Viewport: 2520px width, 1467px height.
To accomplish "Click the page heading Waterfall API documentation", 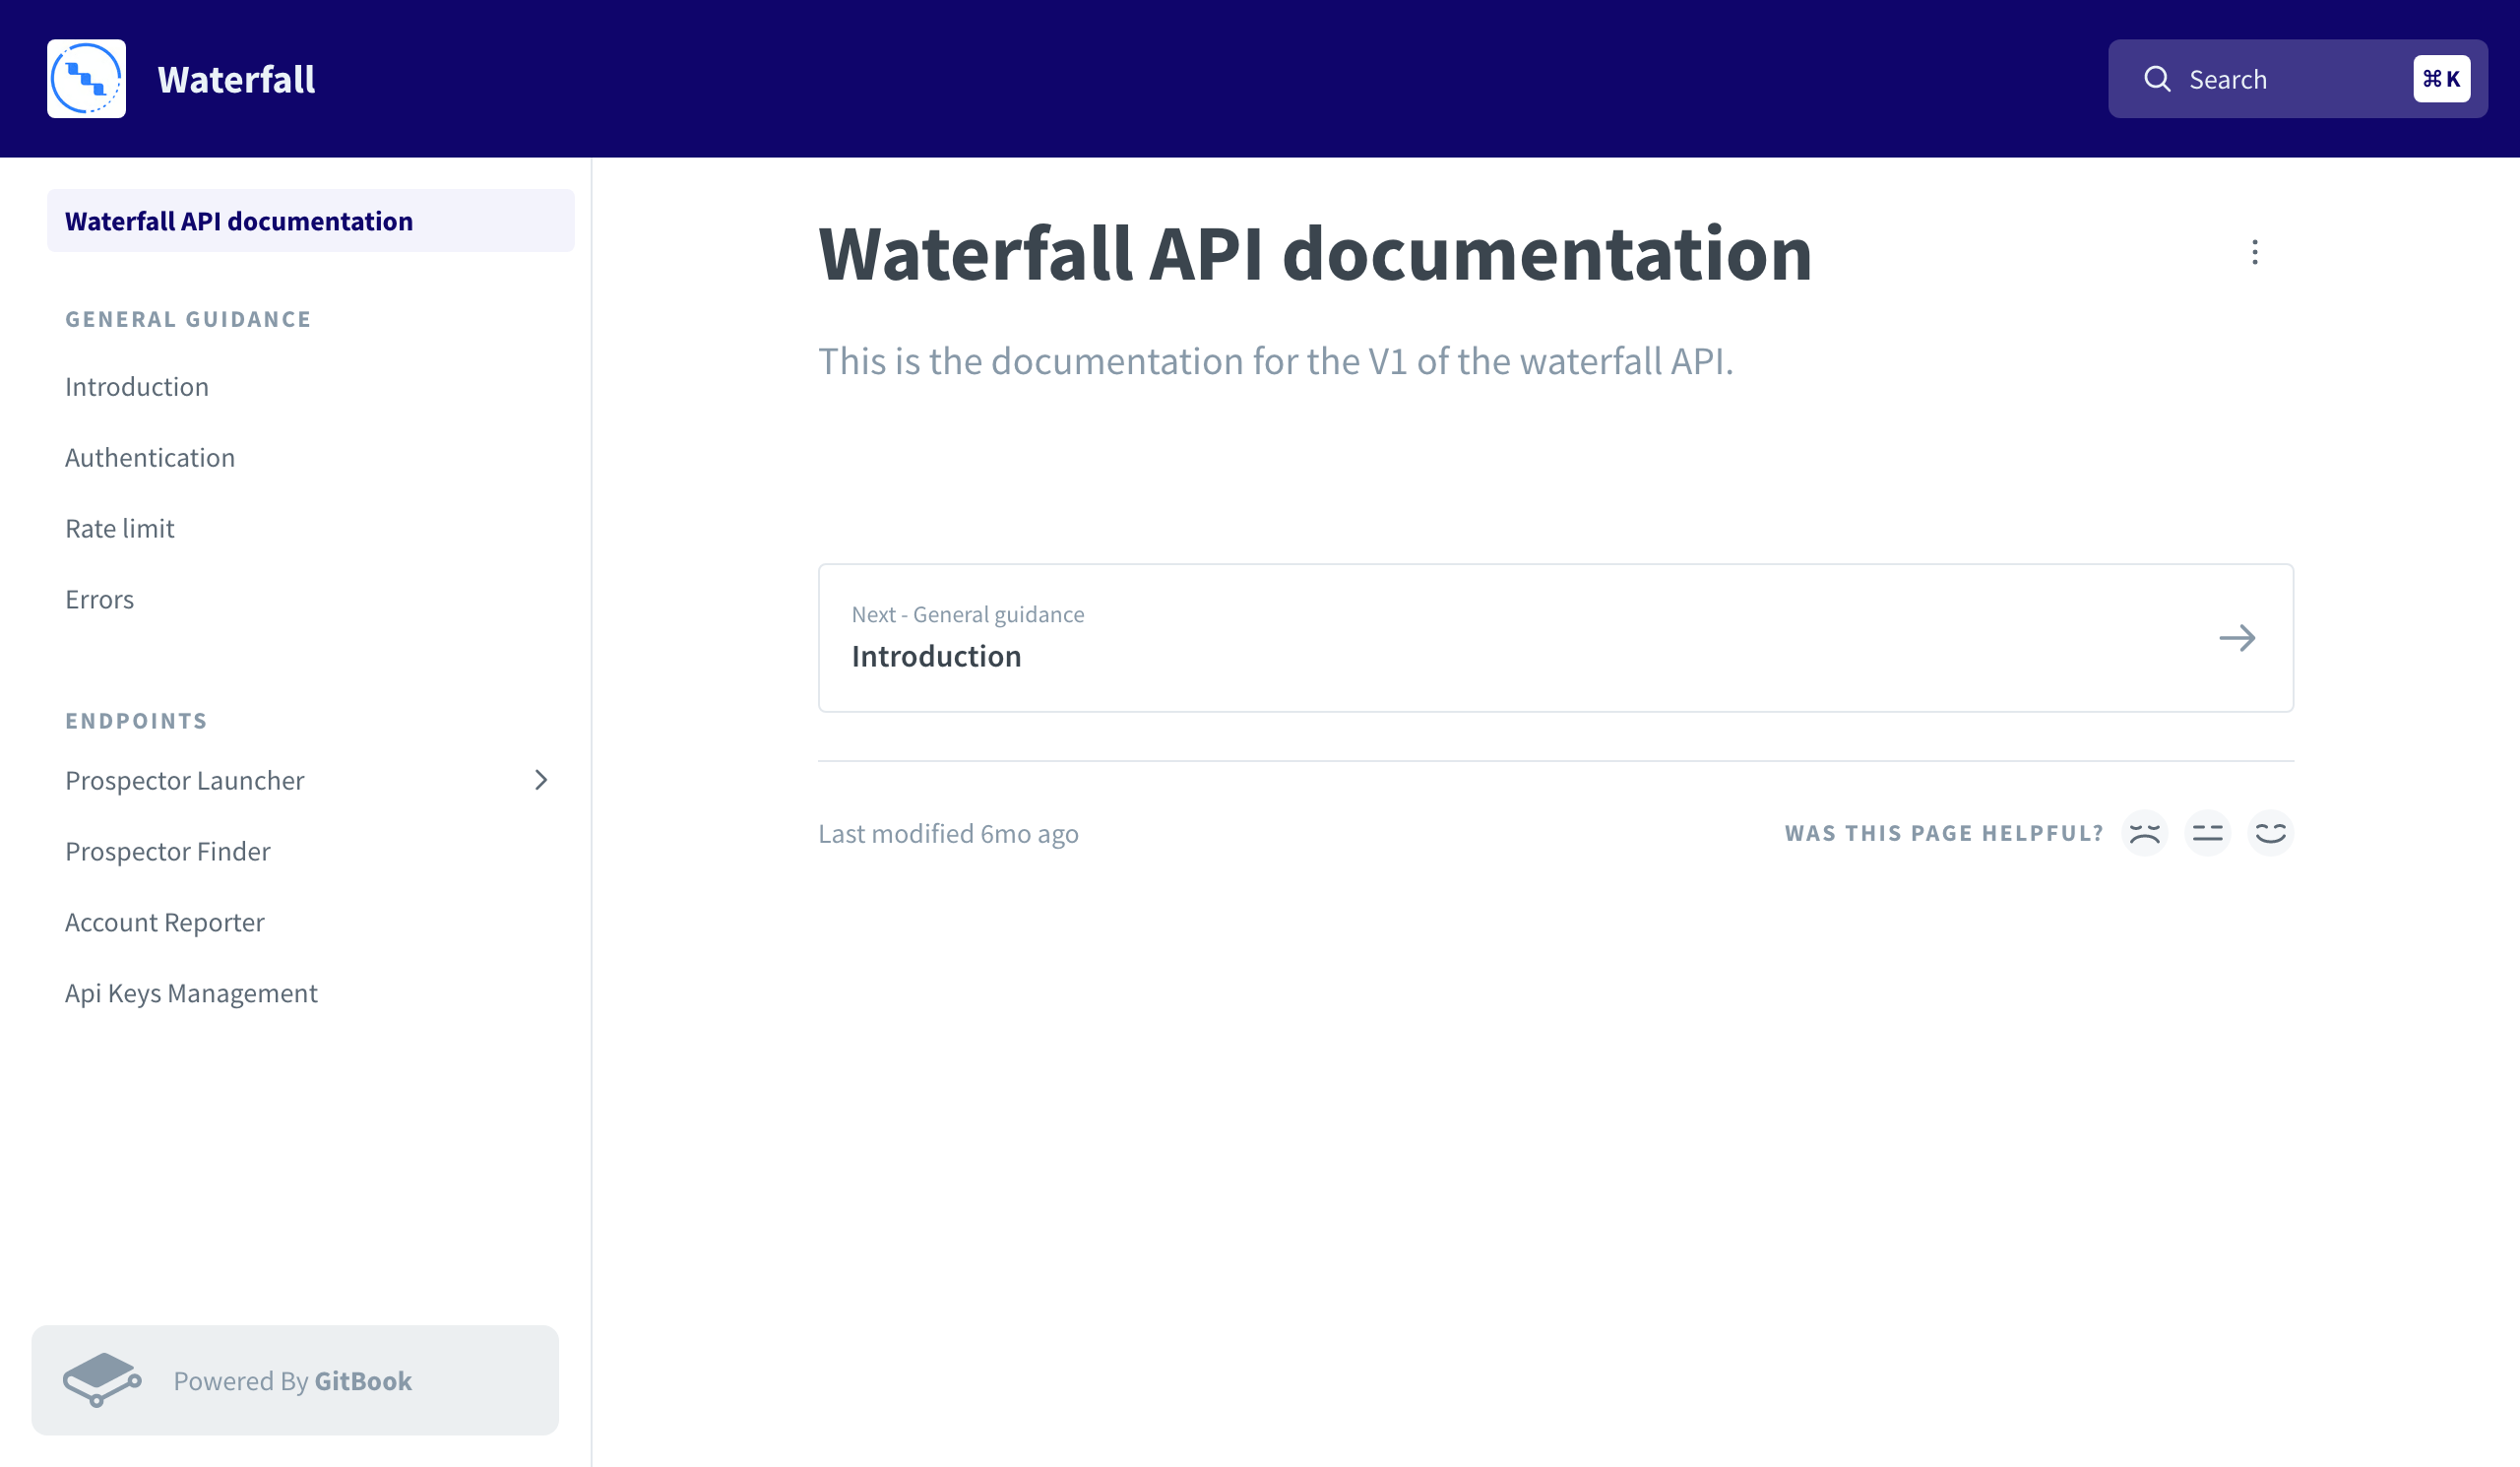I will point(1315,254).
